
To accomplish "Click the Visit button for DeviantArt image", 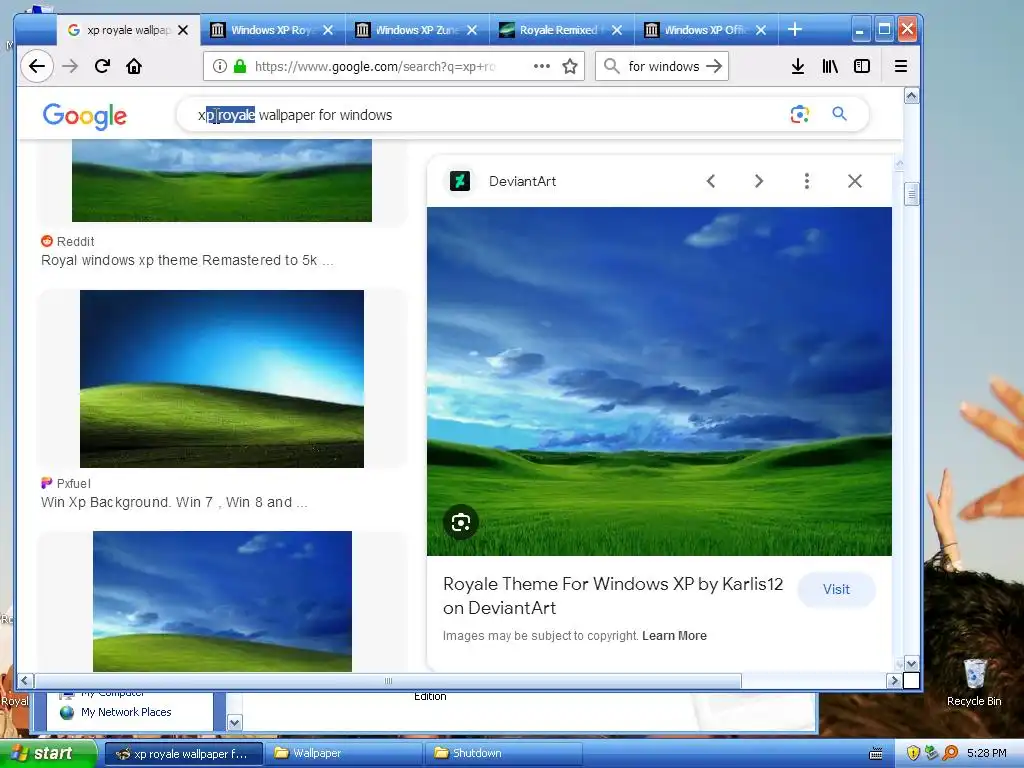I will coord(836,590).
